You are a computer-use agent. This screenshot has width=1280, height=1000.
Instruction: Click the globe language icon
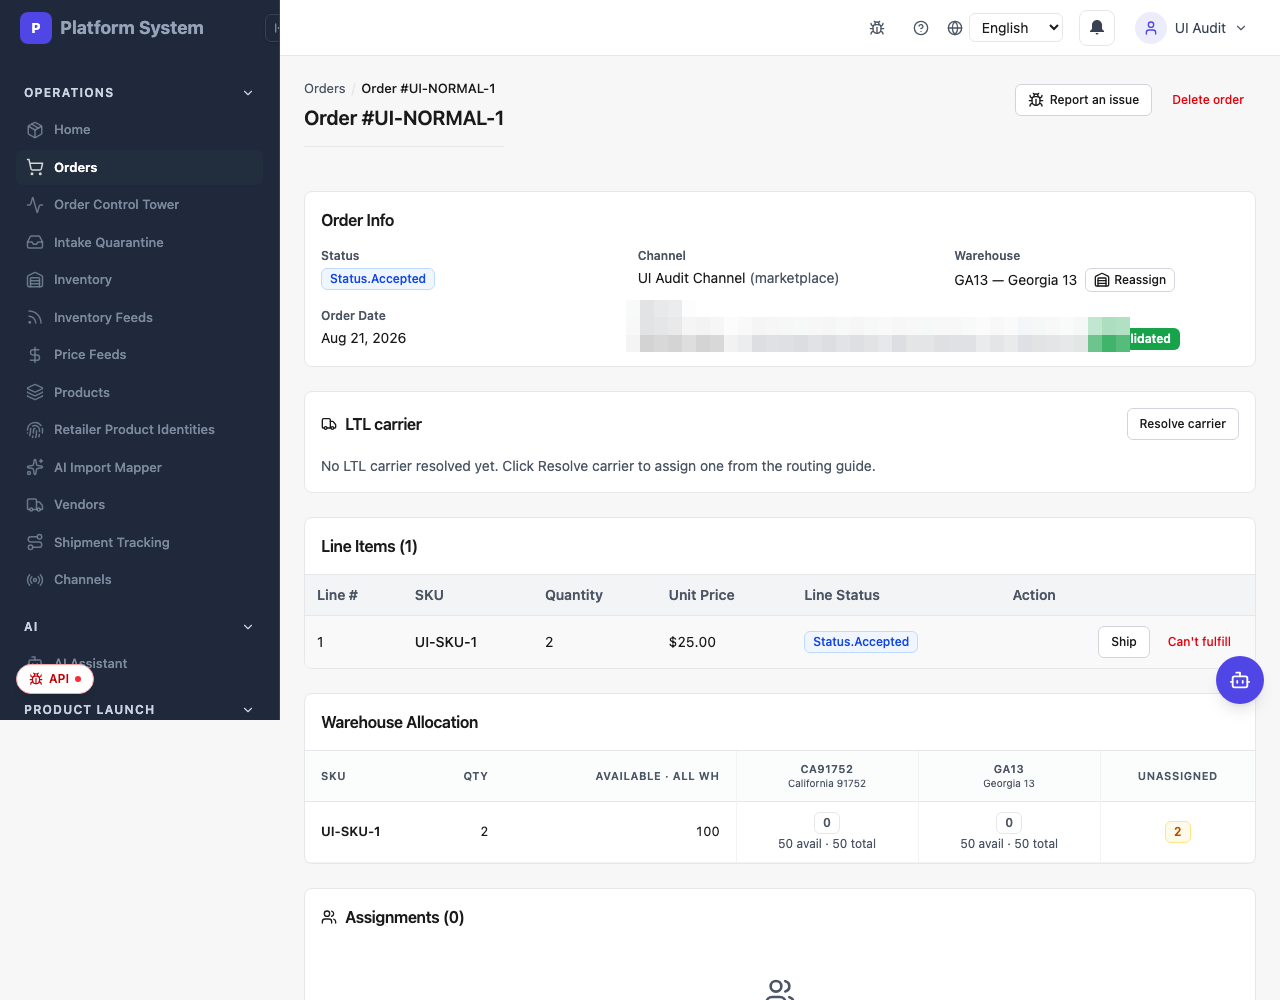click(x=955, y=28)
